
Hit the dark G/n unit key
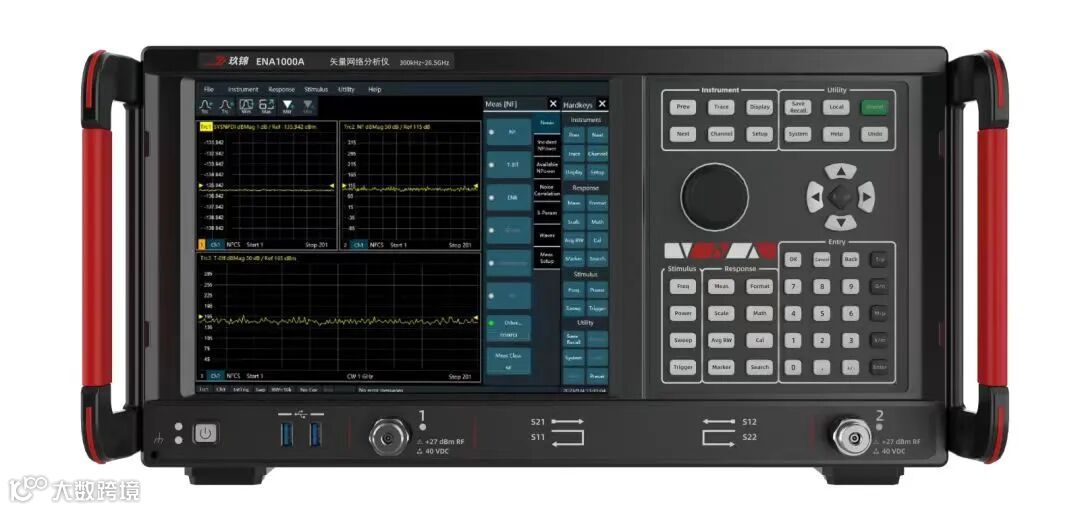coord(879,286)
